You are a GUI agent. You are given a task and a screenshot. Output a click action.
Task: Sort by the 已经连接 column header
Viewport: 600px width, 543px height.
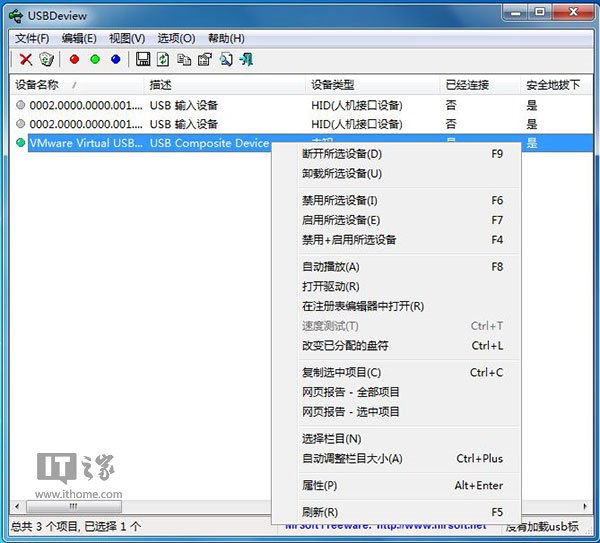click(480, 85)
